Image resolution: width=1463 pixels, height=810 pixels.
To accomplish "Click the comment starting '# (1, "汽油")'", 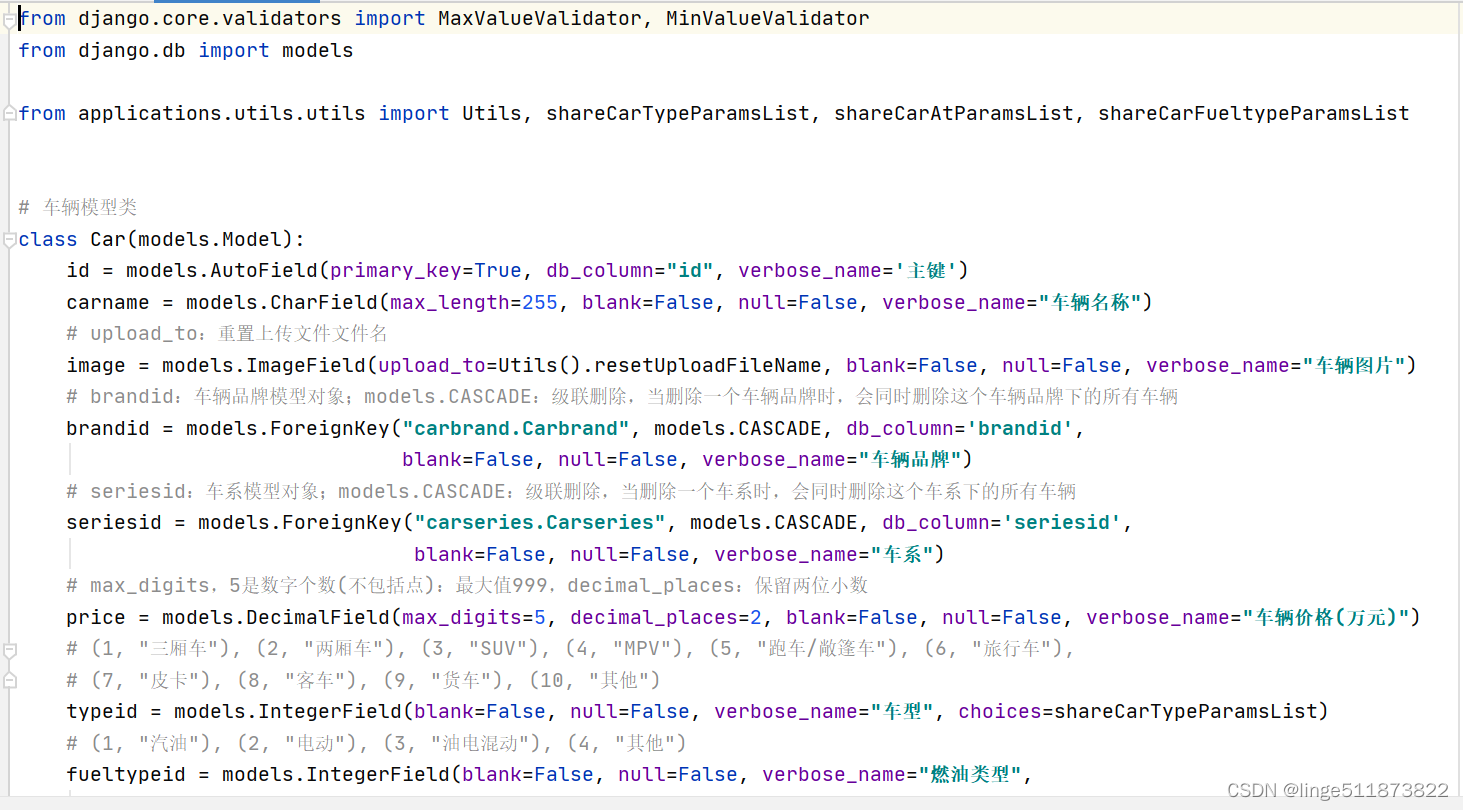I will (x=376, y=743).
